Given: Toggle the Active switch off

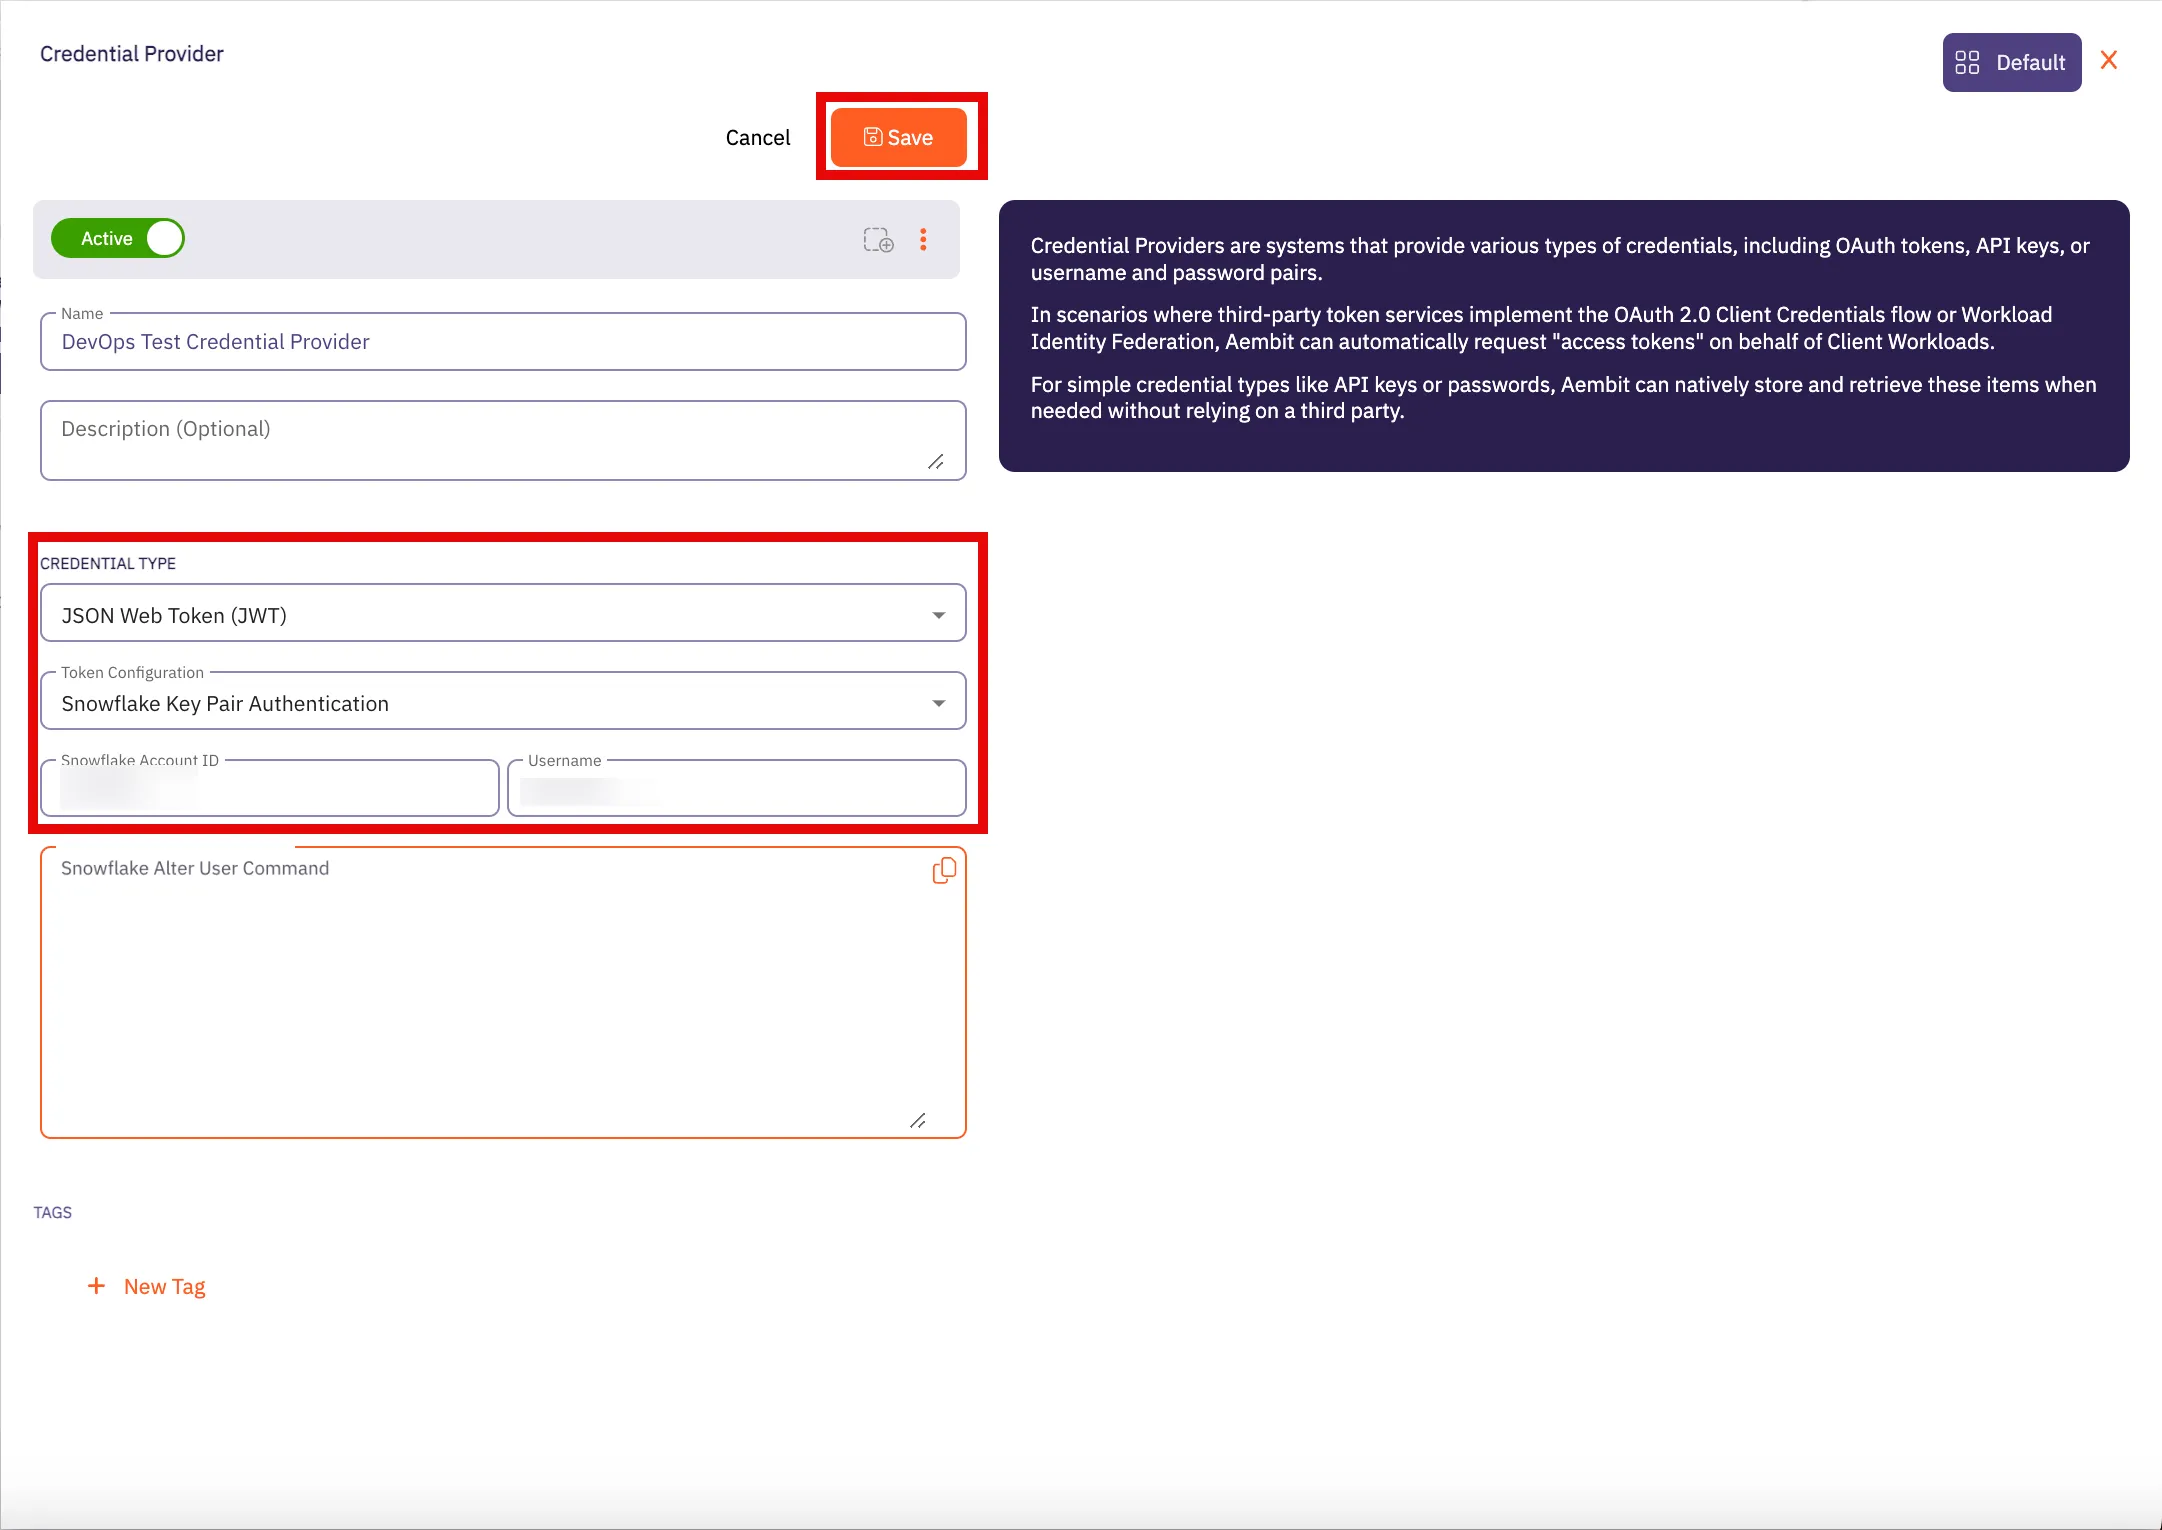Looking at the screenshot, I should tap(118, 238).
